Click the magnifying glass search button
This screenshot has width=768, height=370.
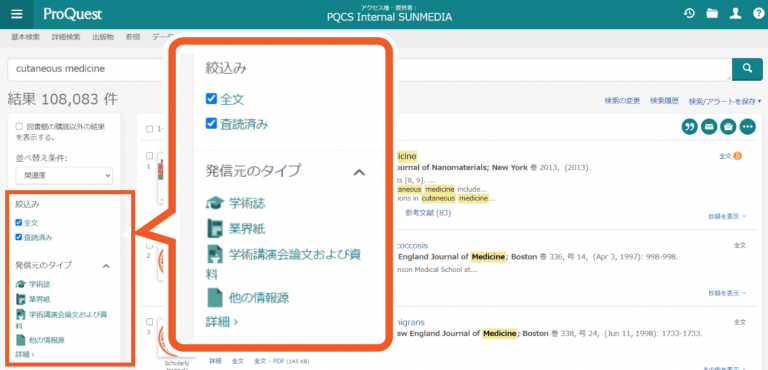(747, 69)
